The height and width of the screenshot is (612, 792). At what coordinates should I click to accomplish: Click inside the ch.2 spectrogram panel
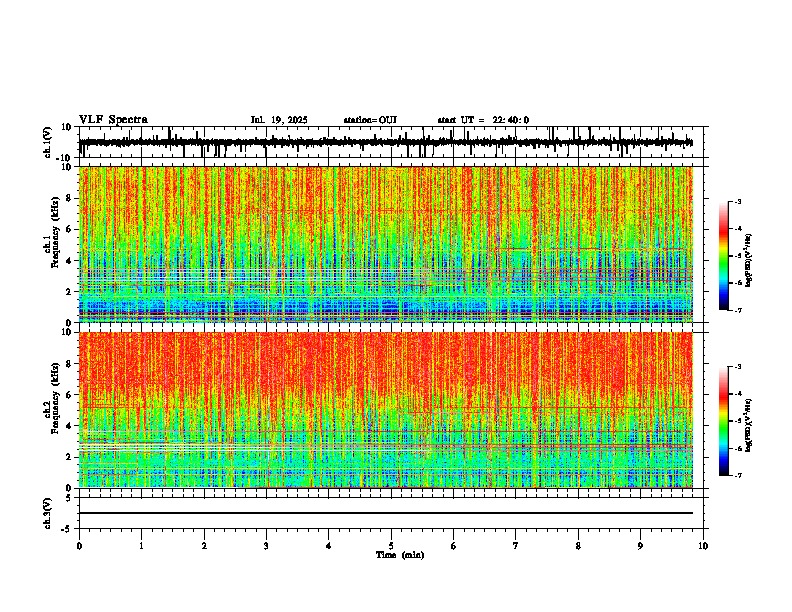point(386,410)
